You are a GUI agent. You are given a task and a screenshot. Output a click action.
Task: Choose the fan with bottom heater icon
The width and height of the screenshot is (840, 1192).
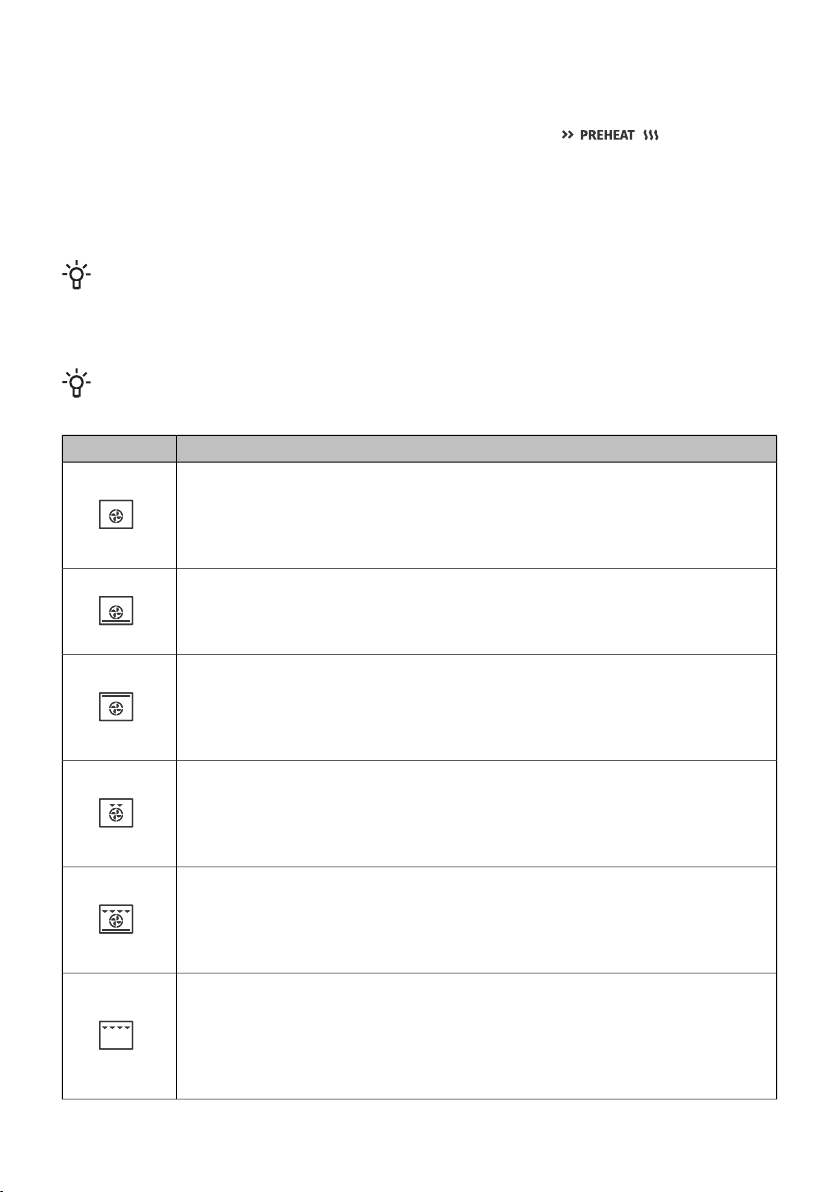116,610
